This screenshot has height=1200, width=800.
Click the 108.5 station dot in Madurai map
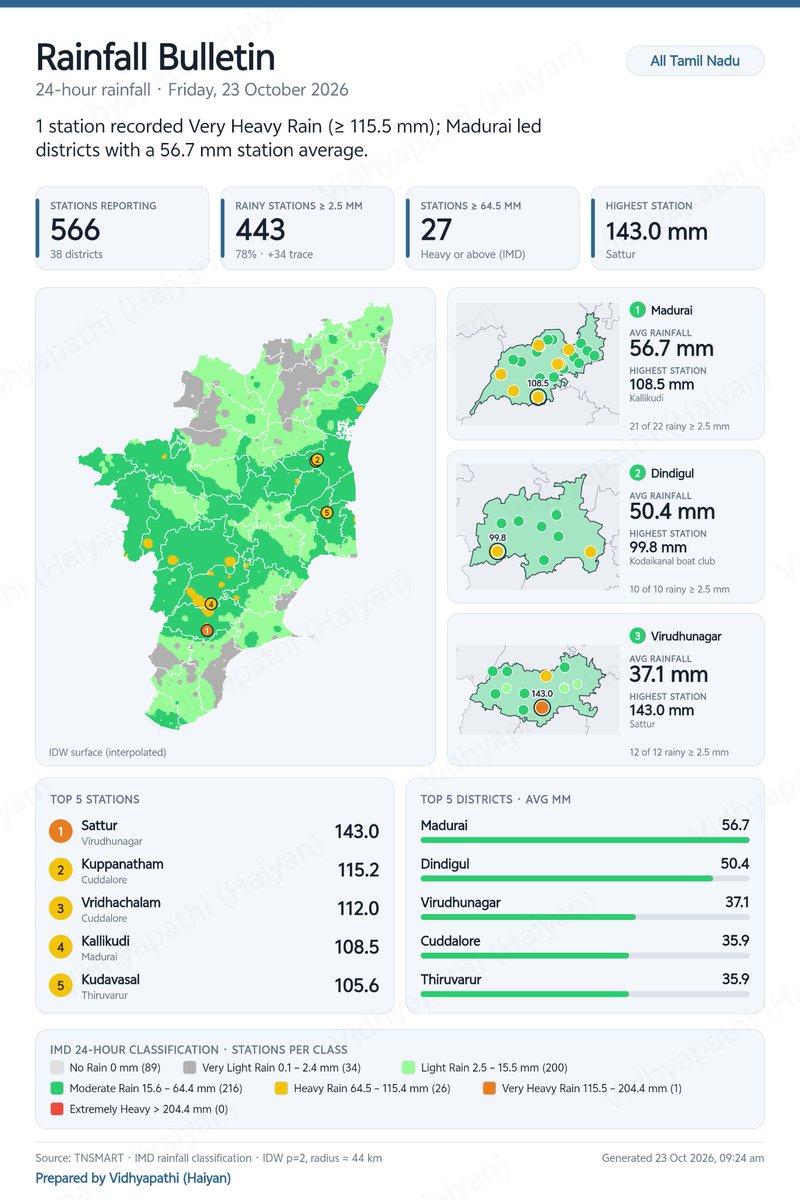tap(538, 397)
